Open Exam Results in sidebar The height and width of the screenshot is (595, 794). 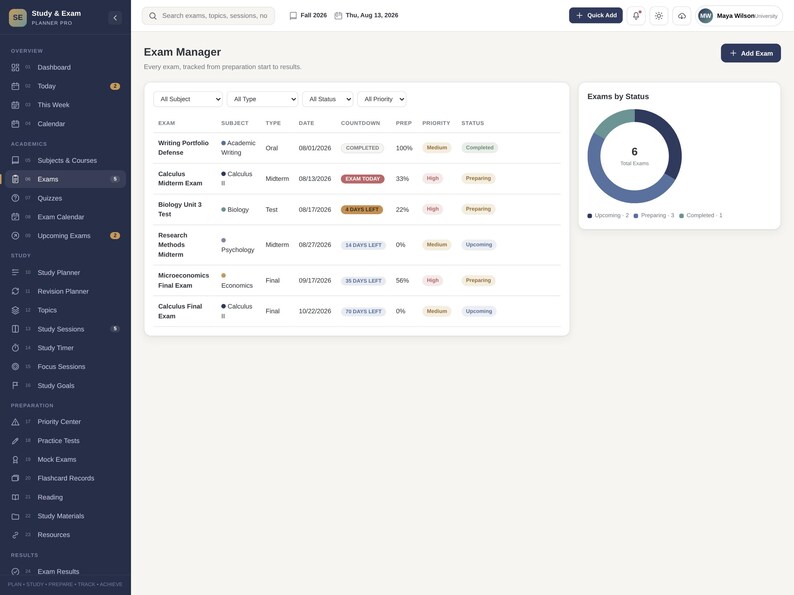[65, 572]
